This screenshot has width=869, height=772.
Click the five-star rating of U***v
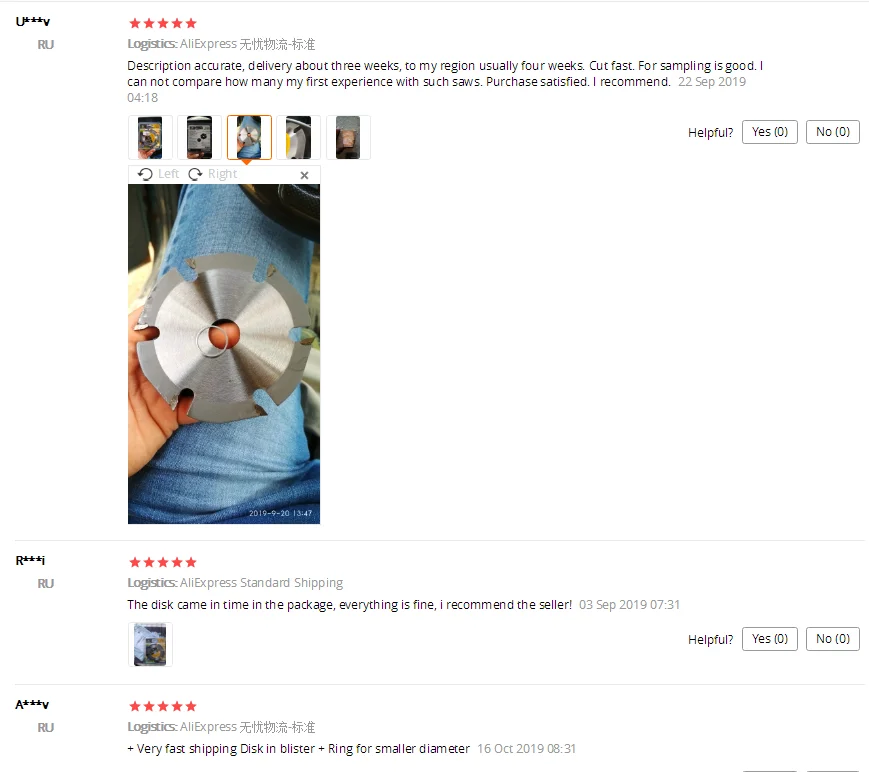163,23
